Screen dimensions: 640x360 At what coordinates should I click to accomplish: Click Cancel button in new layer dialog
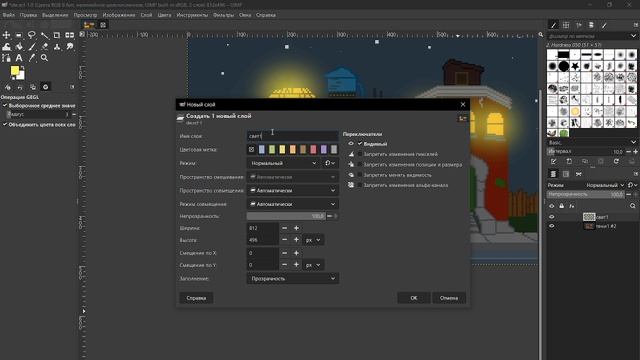449,298
